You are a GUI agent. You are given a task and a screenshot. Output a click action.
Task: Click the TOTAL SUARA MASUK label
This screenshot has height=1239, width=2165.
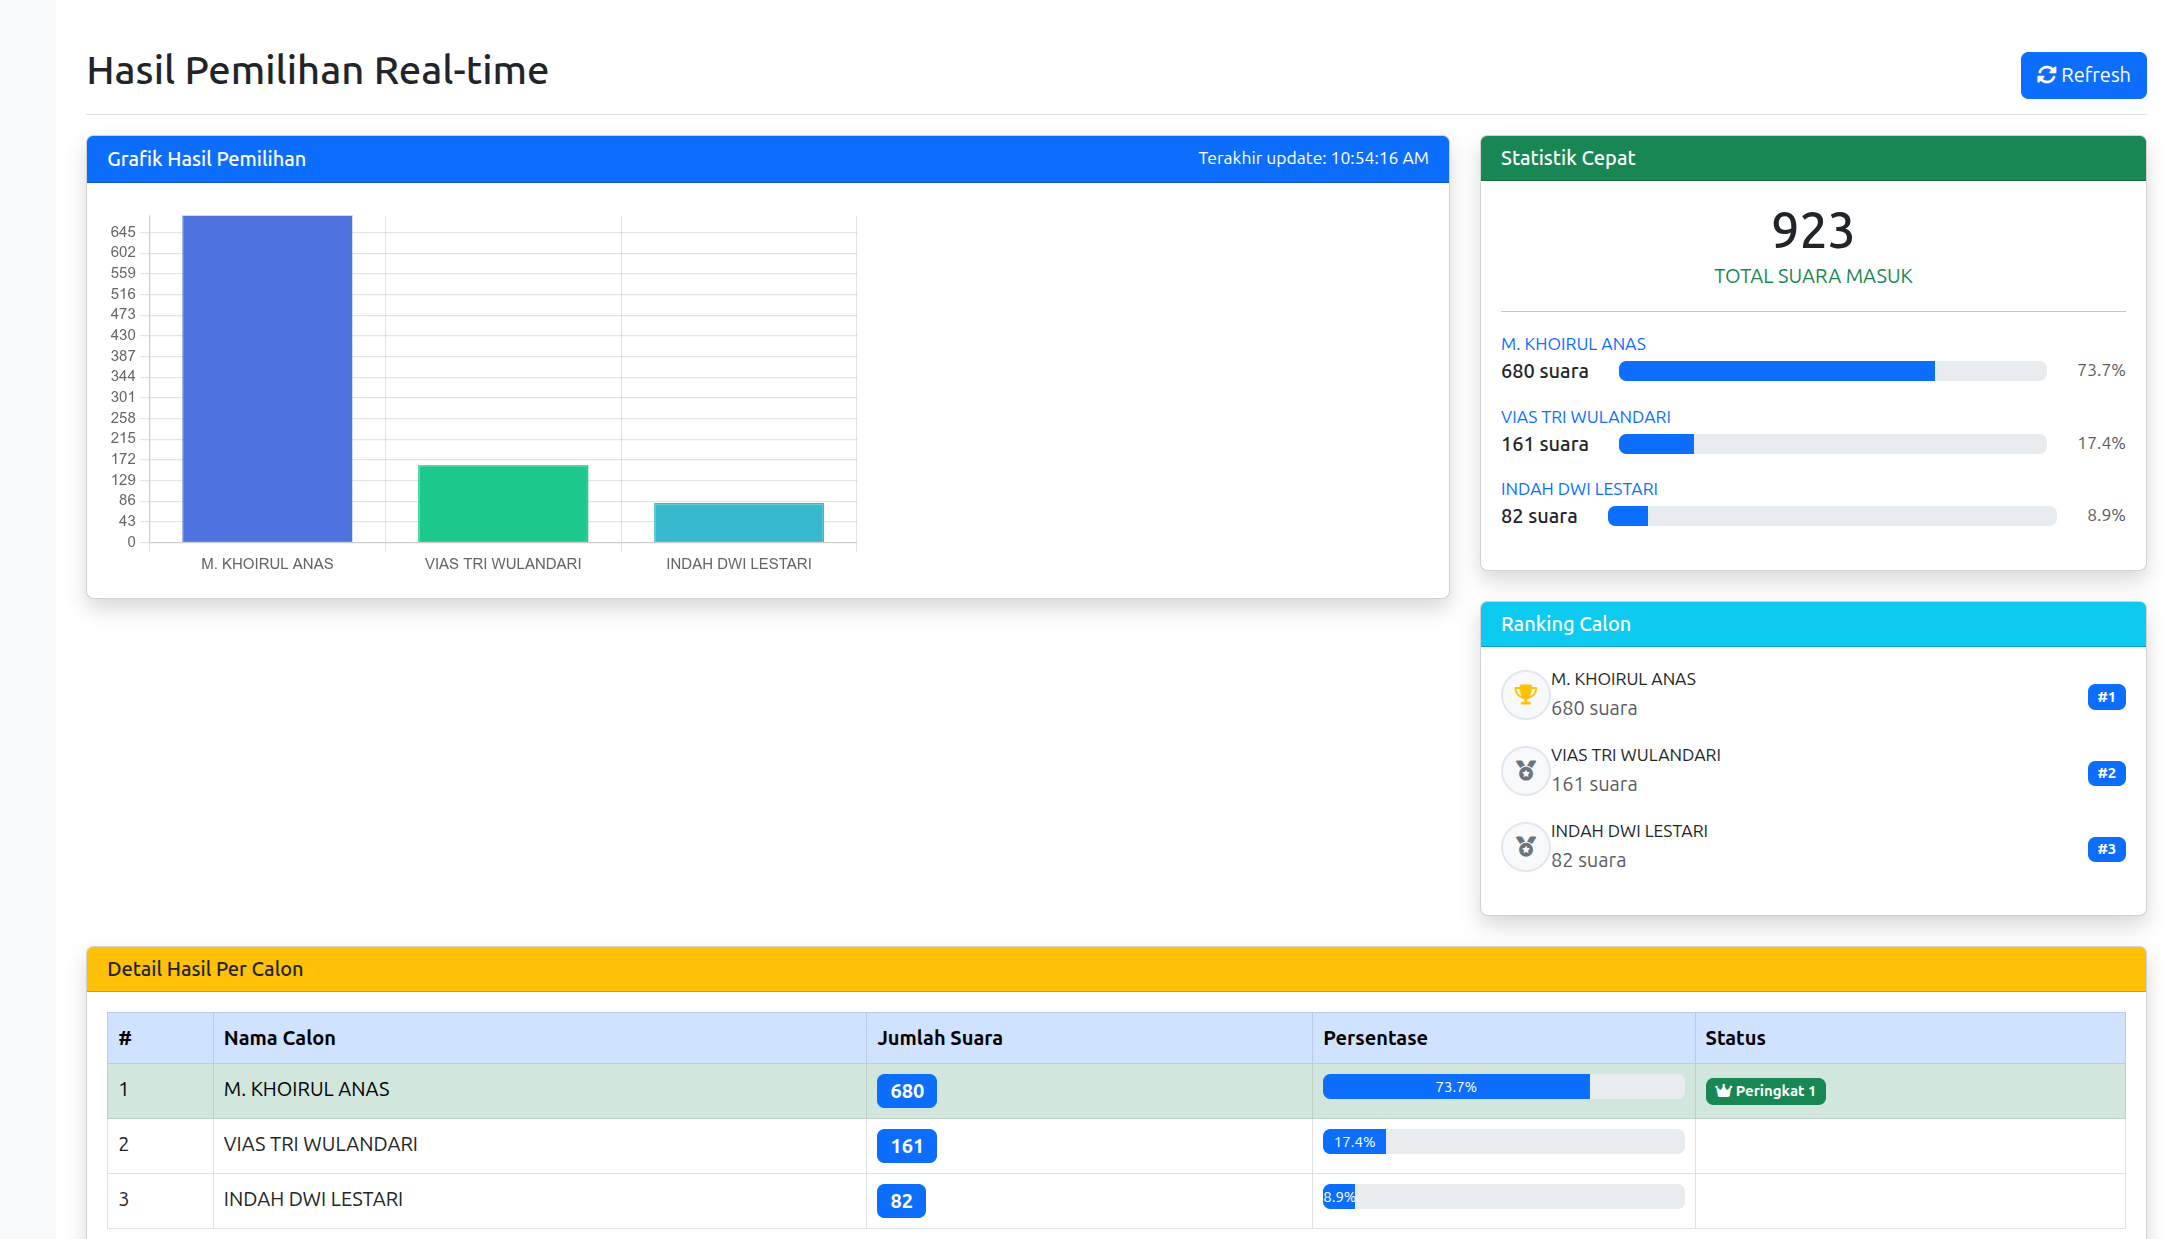pyautogui.click(x=1813, y=277)
